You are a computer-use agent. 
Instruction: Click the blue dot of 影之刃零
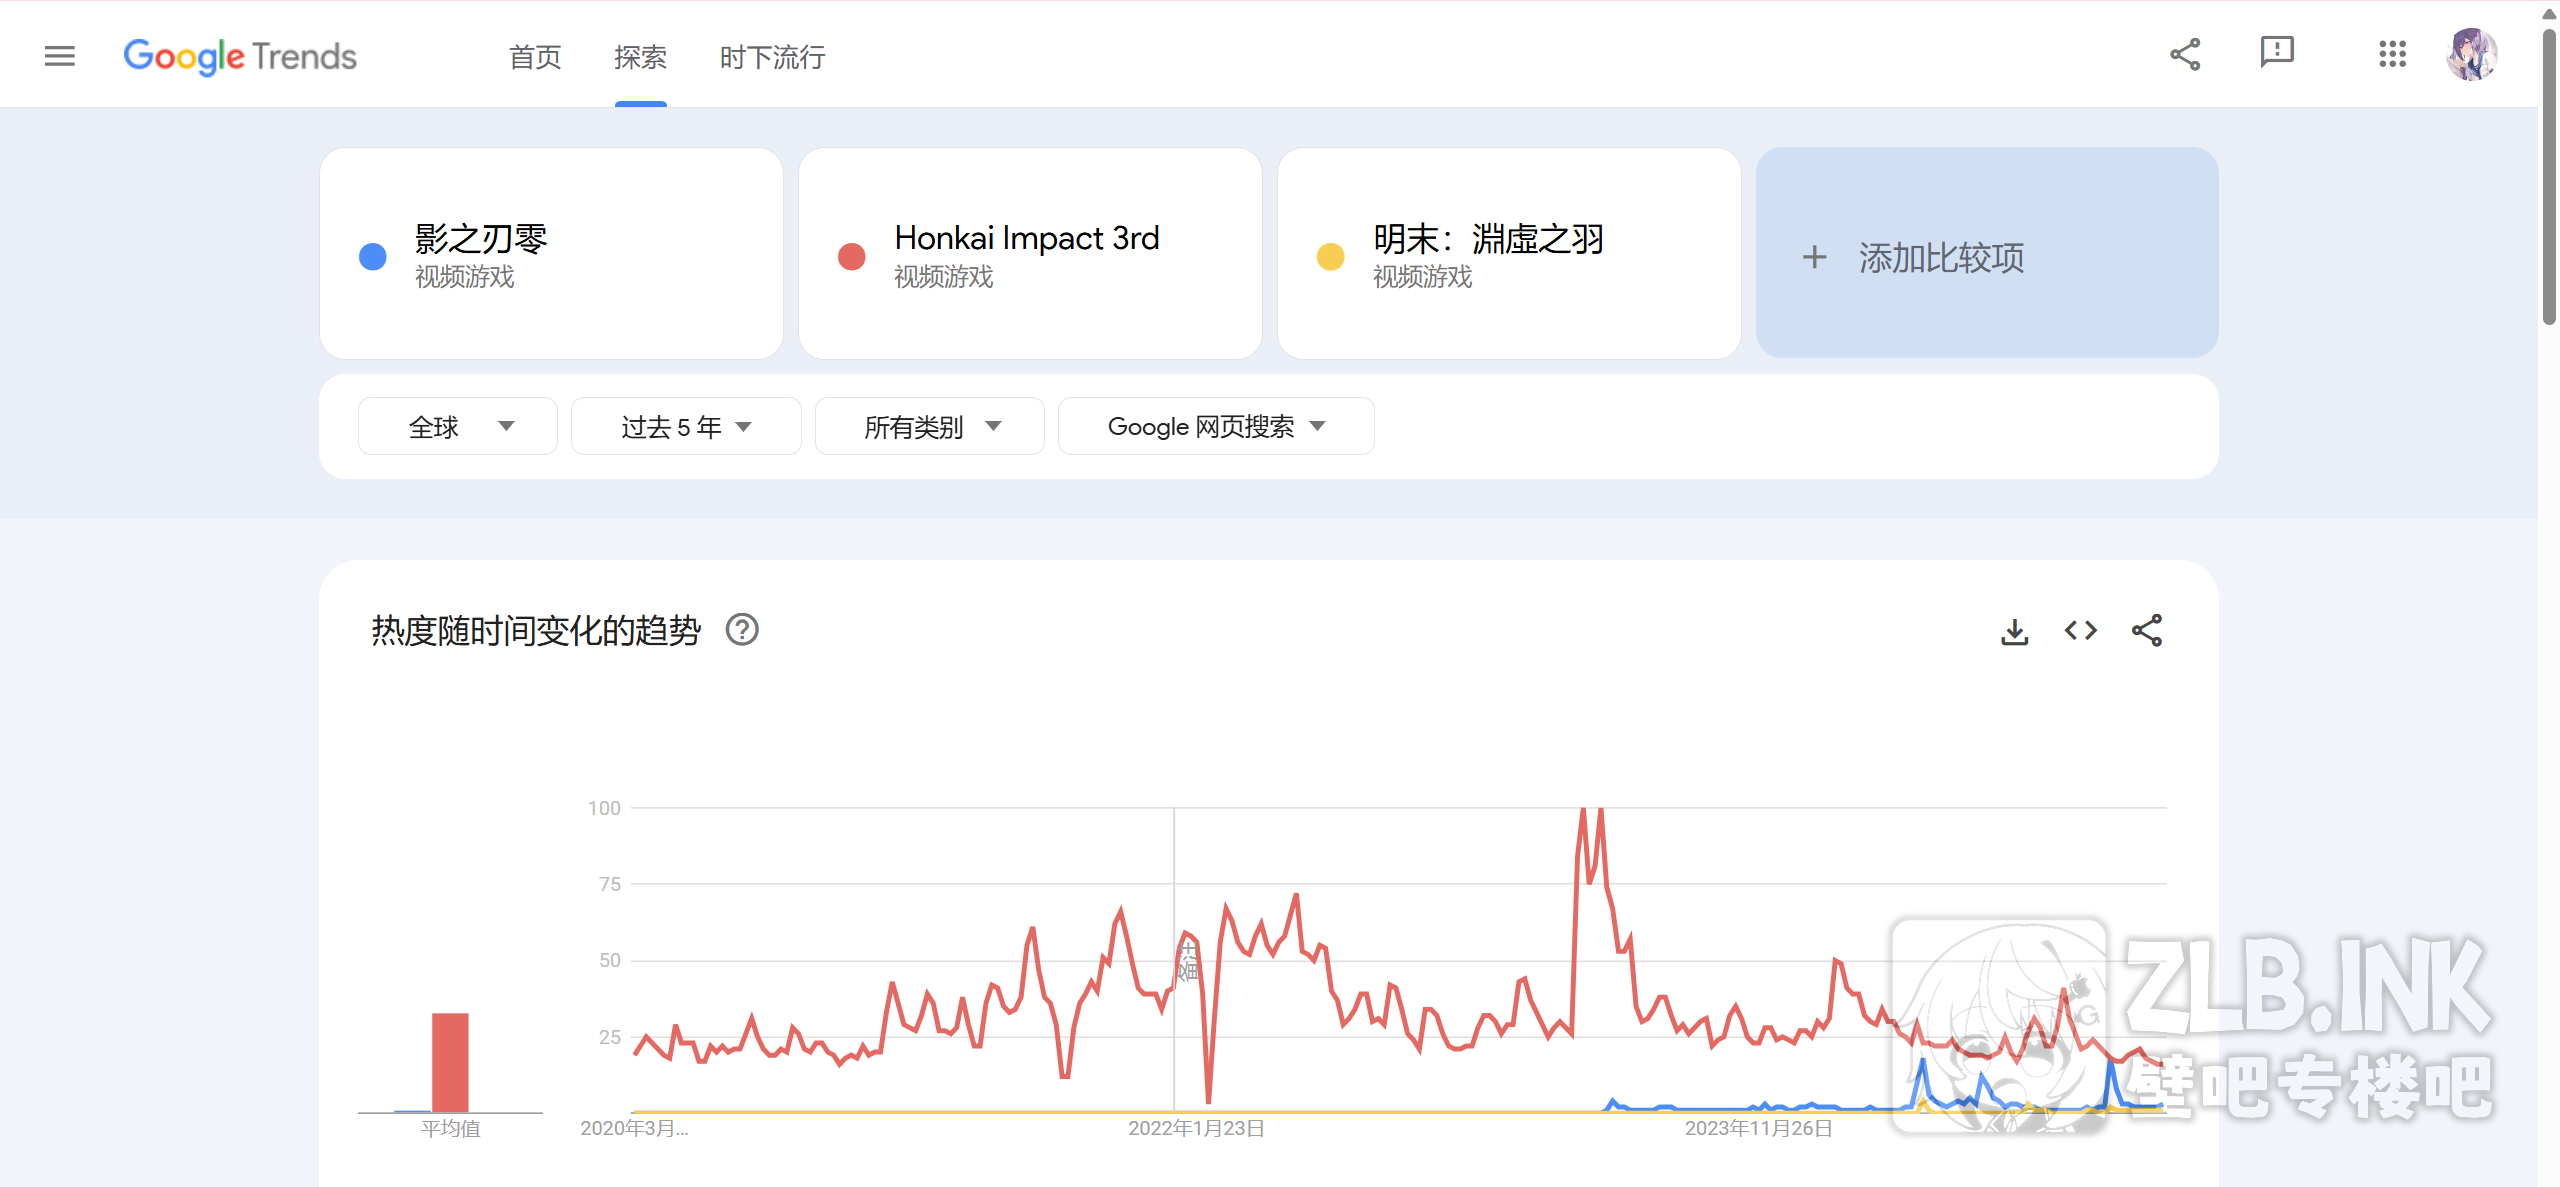373,256
